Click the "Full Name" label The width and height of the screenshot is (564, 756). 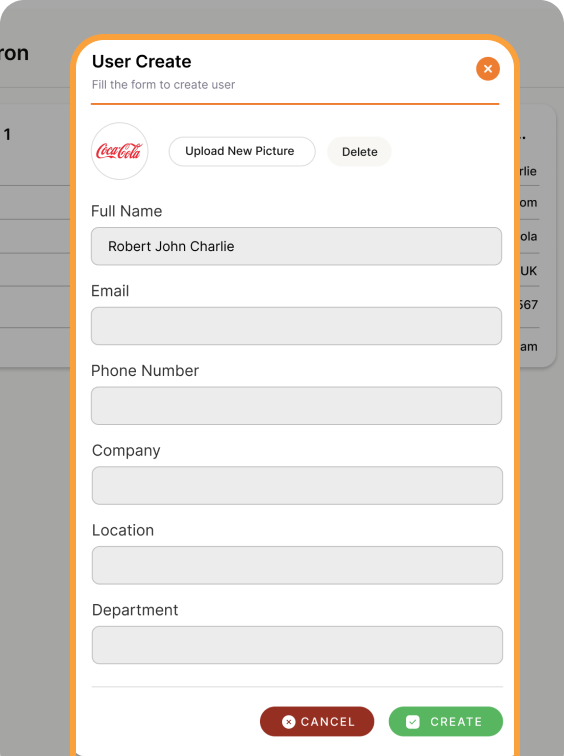(x=126, y=211)
